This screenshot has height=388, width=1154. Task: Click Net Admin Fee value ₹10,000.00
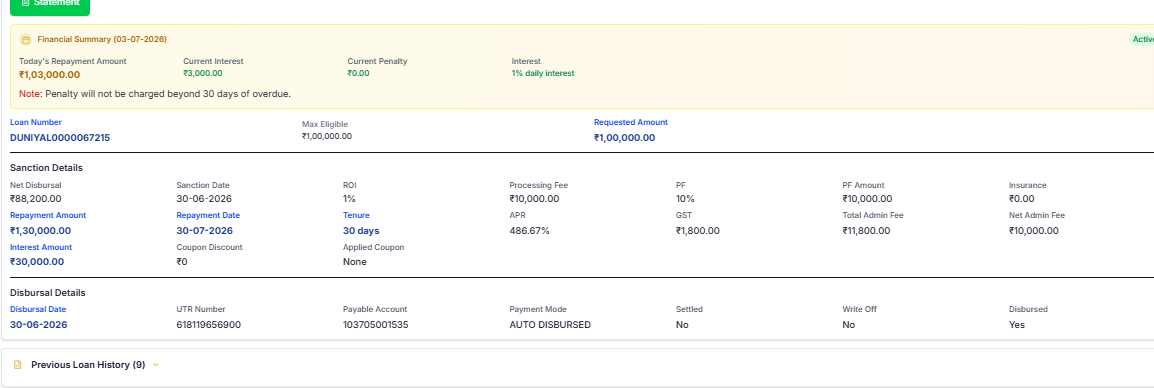coord(1034,230)
